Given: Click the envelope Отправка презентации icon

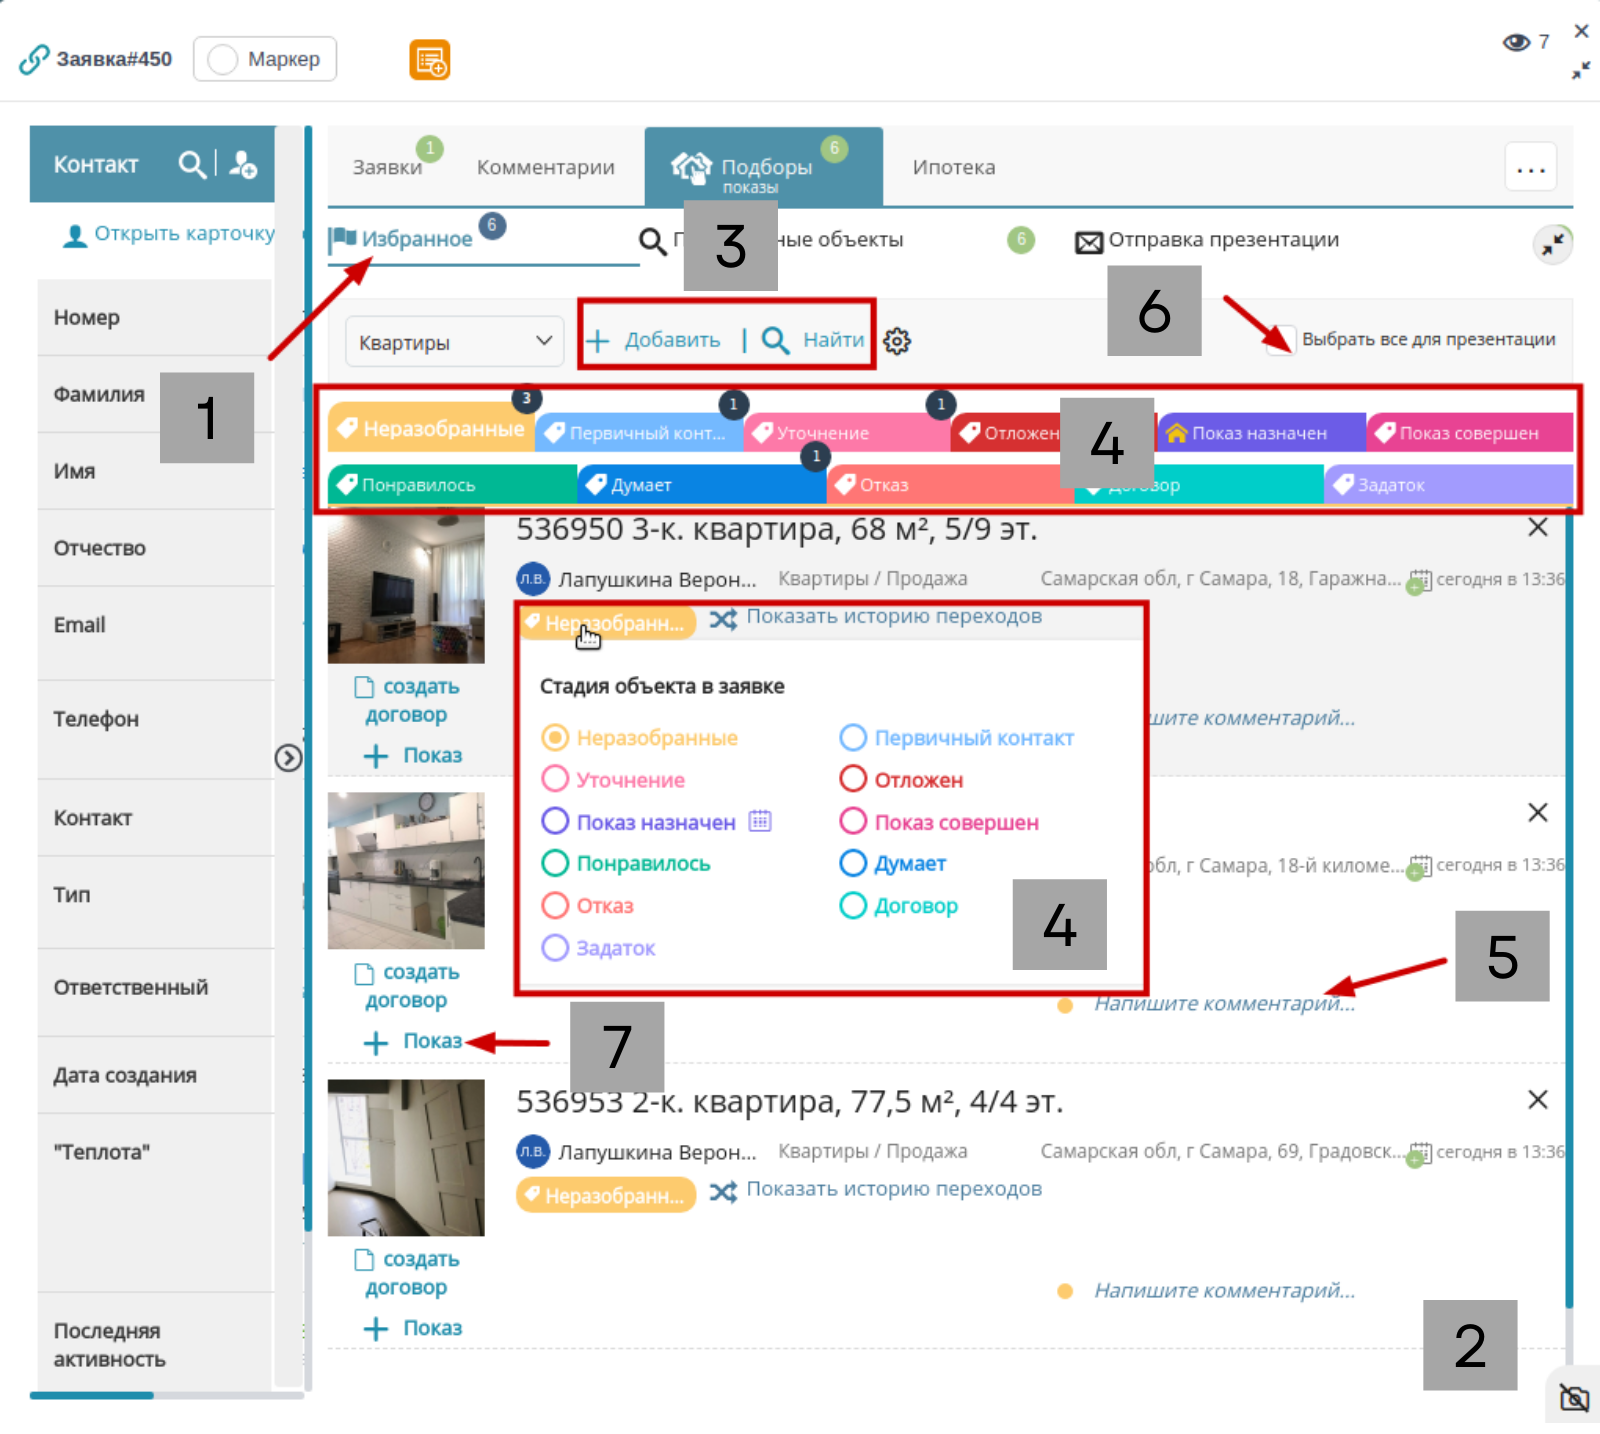Looking at the screenshot, I should pyautogui.click(x=1089, y=242).
